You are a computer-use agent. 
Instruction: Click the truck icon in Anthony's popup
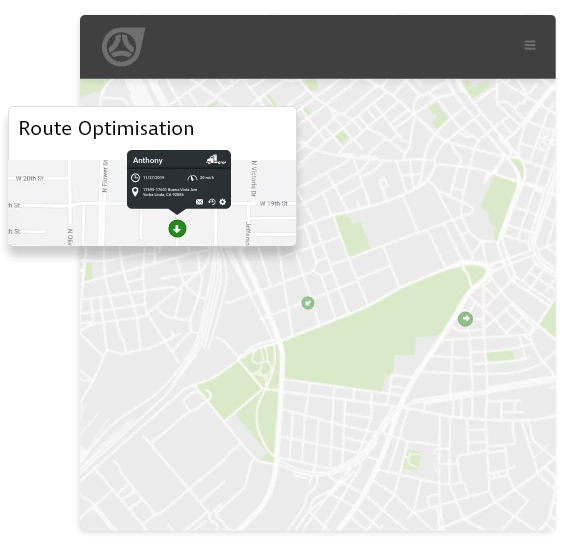point(216,160)
